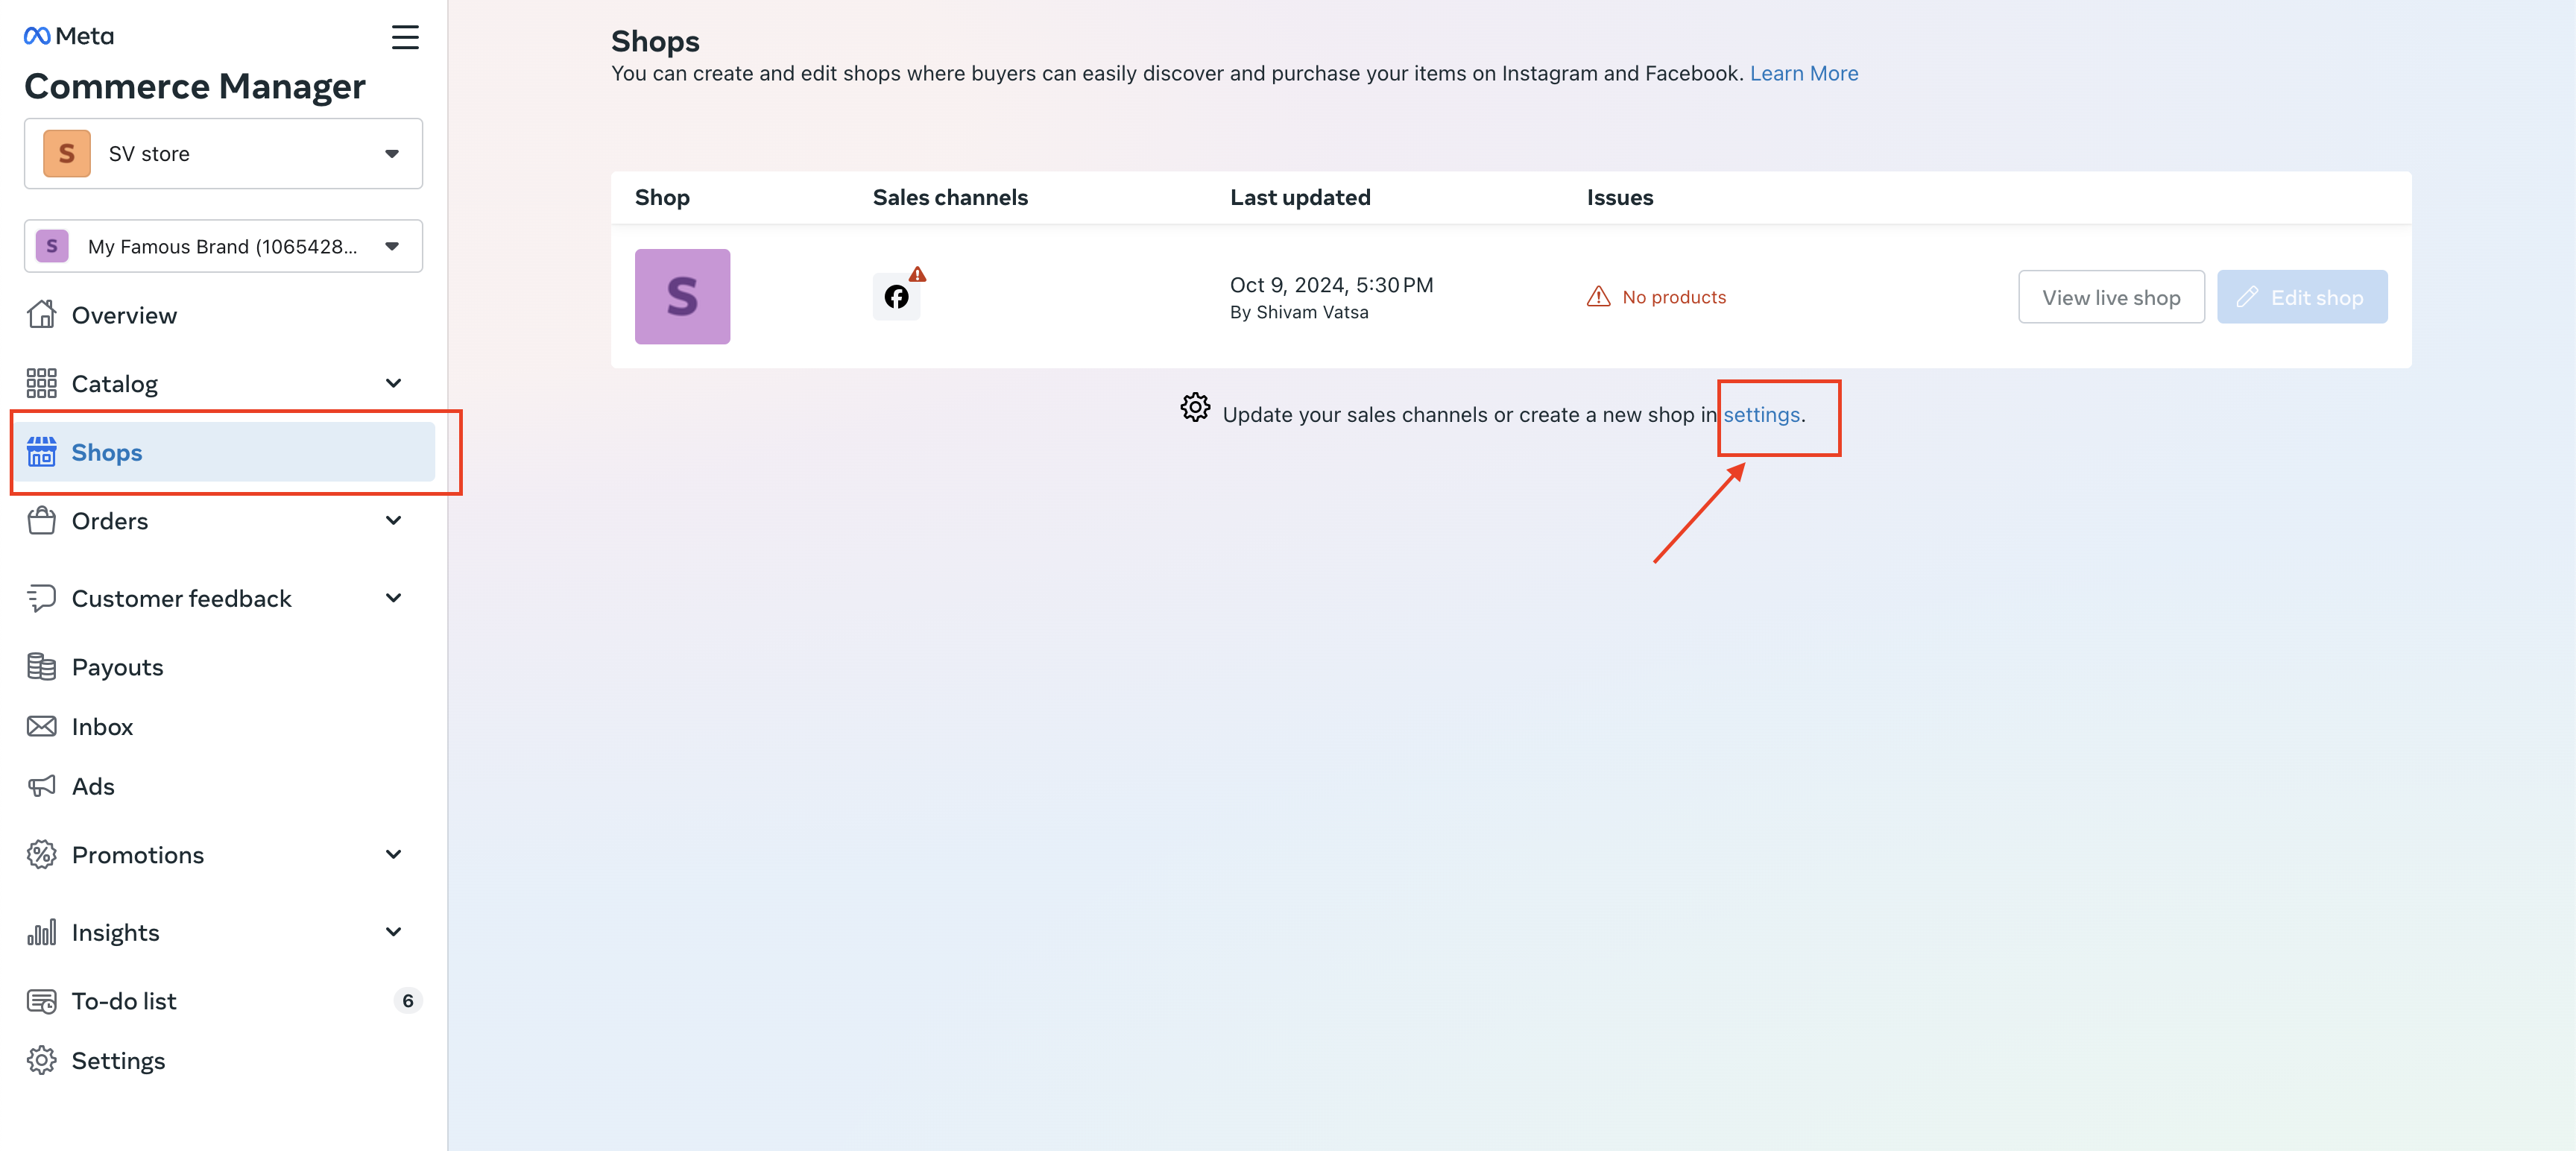Open the Promotions menu item

[138, 855]
